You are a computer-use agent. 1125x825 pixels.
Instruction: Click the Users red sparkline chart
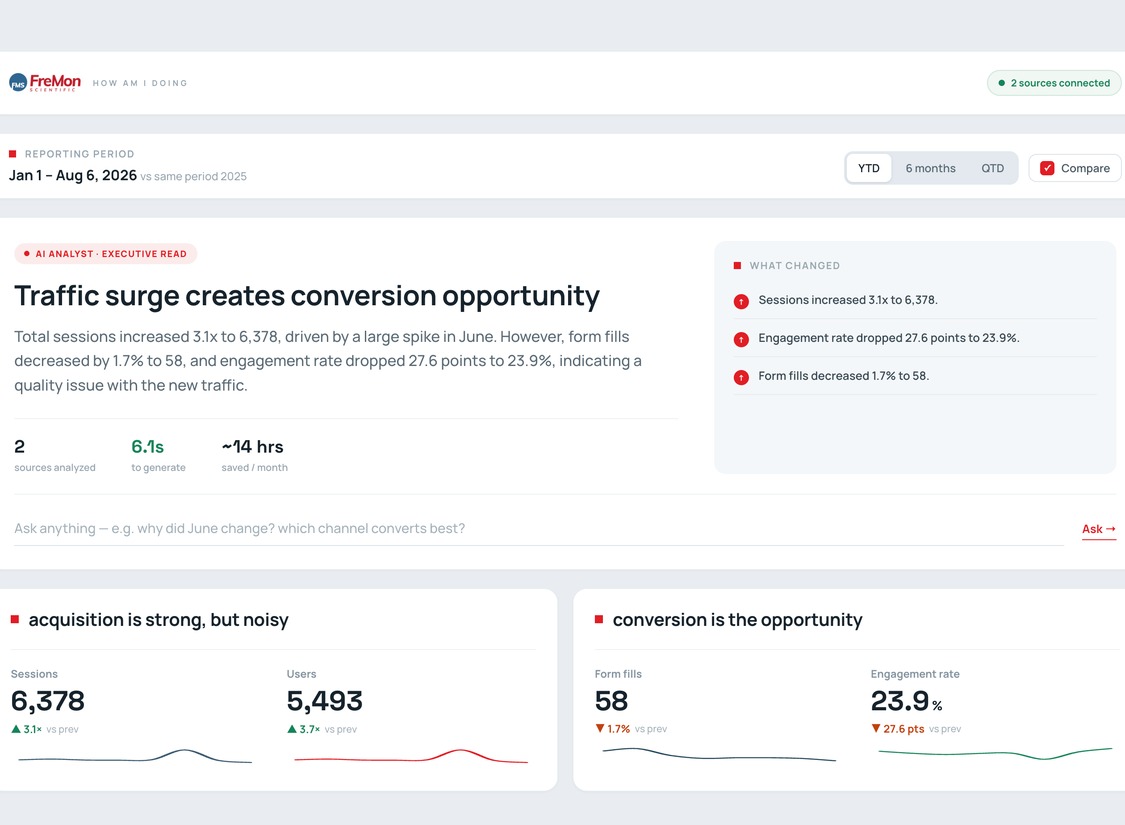411,756
